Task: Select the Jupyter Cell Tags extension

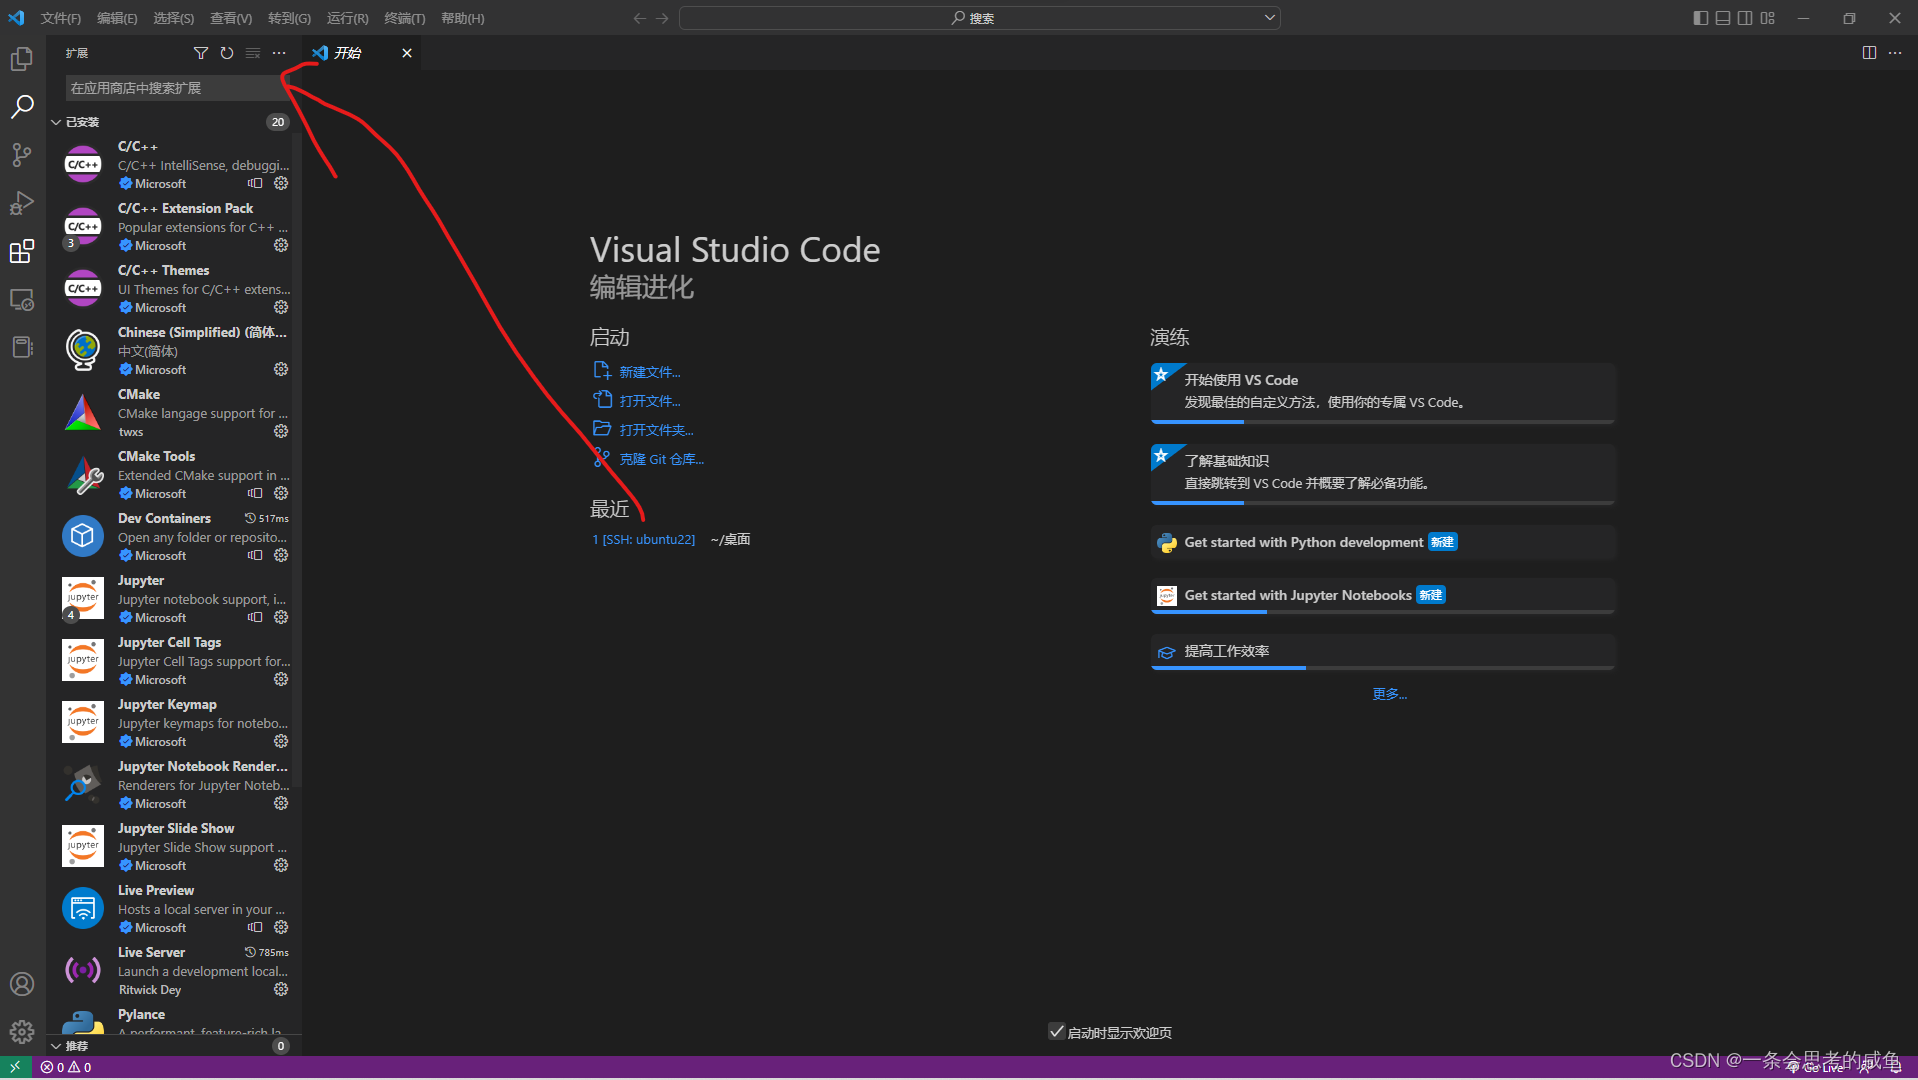Action: [174, 661]
